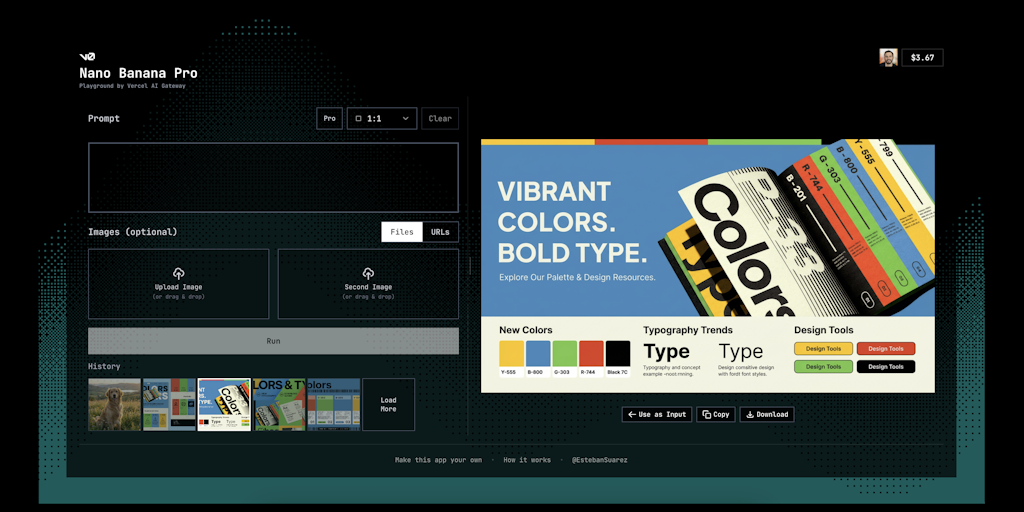Run the image generation
The width and height of the screenshot is (1024, 512).
click(274, 341)
